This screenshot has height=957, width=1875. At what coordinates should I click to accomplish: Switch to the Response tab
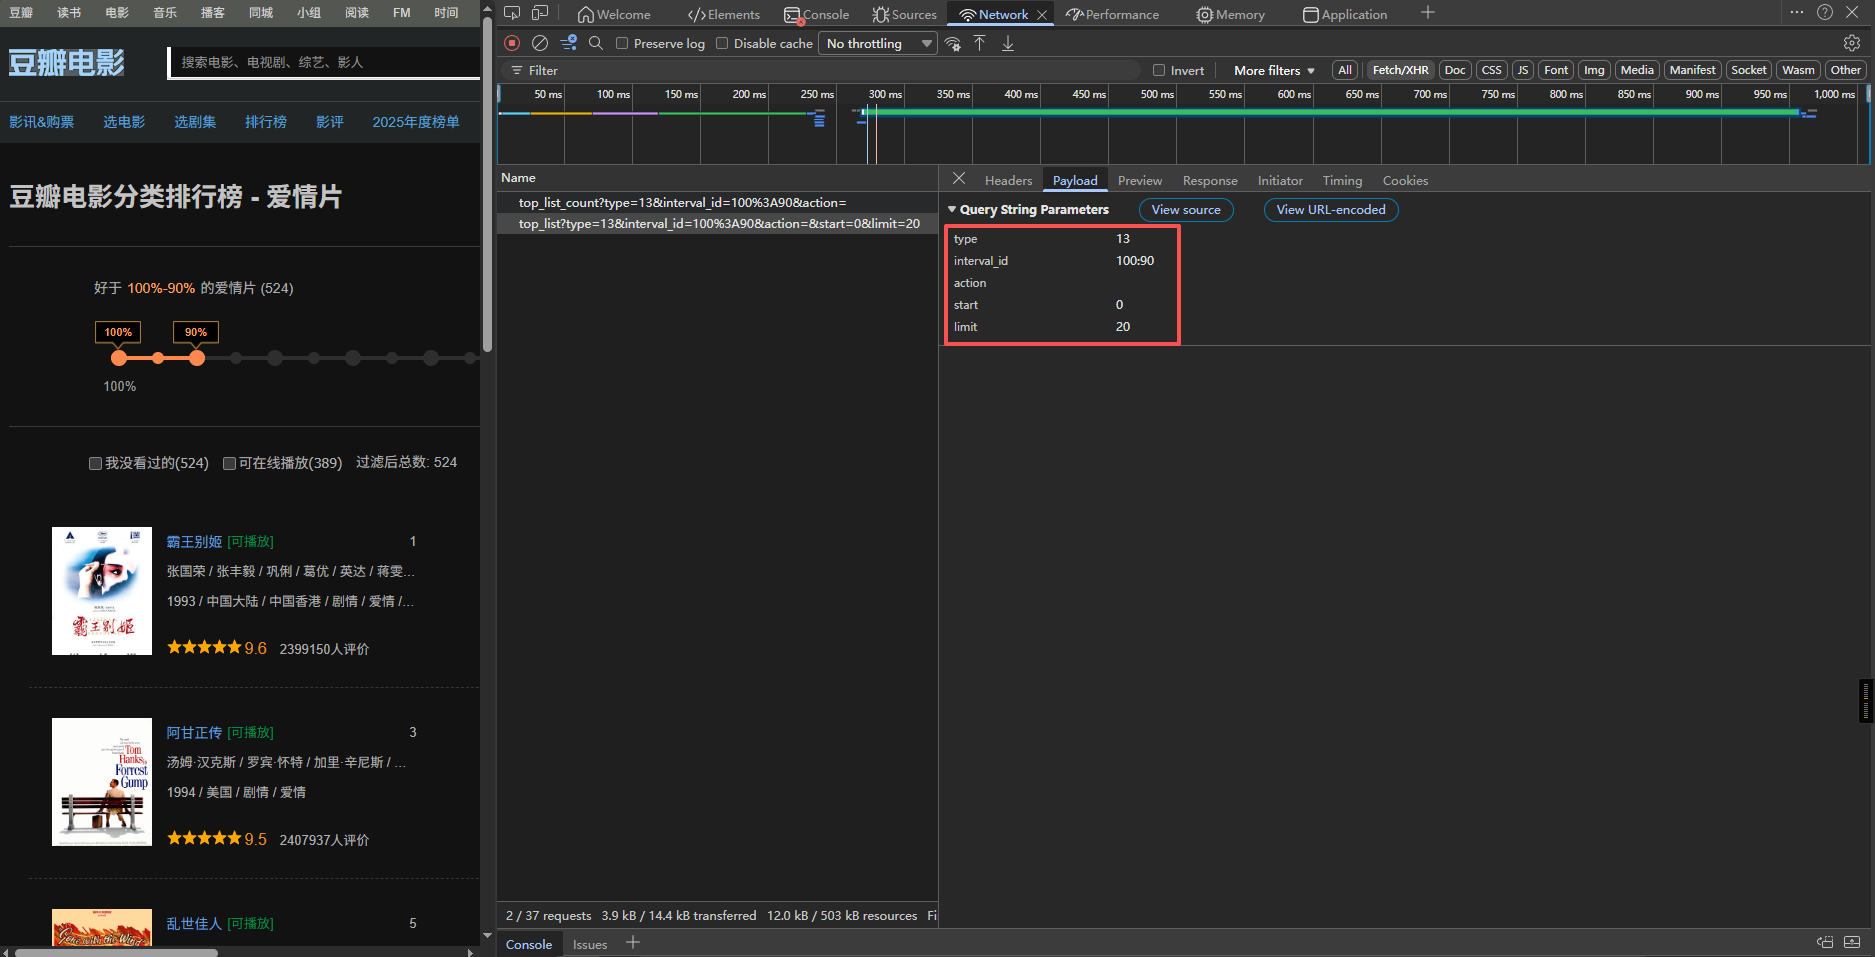pos(1209,181)
